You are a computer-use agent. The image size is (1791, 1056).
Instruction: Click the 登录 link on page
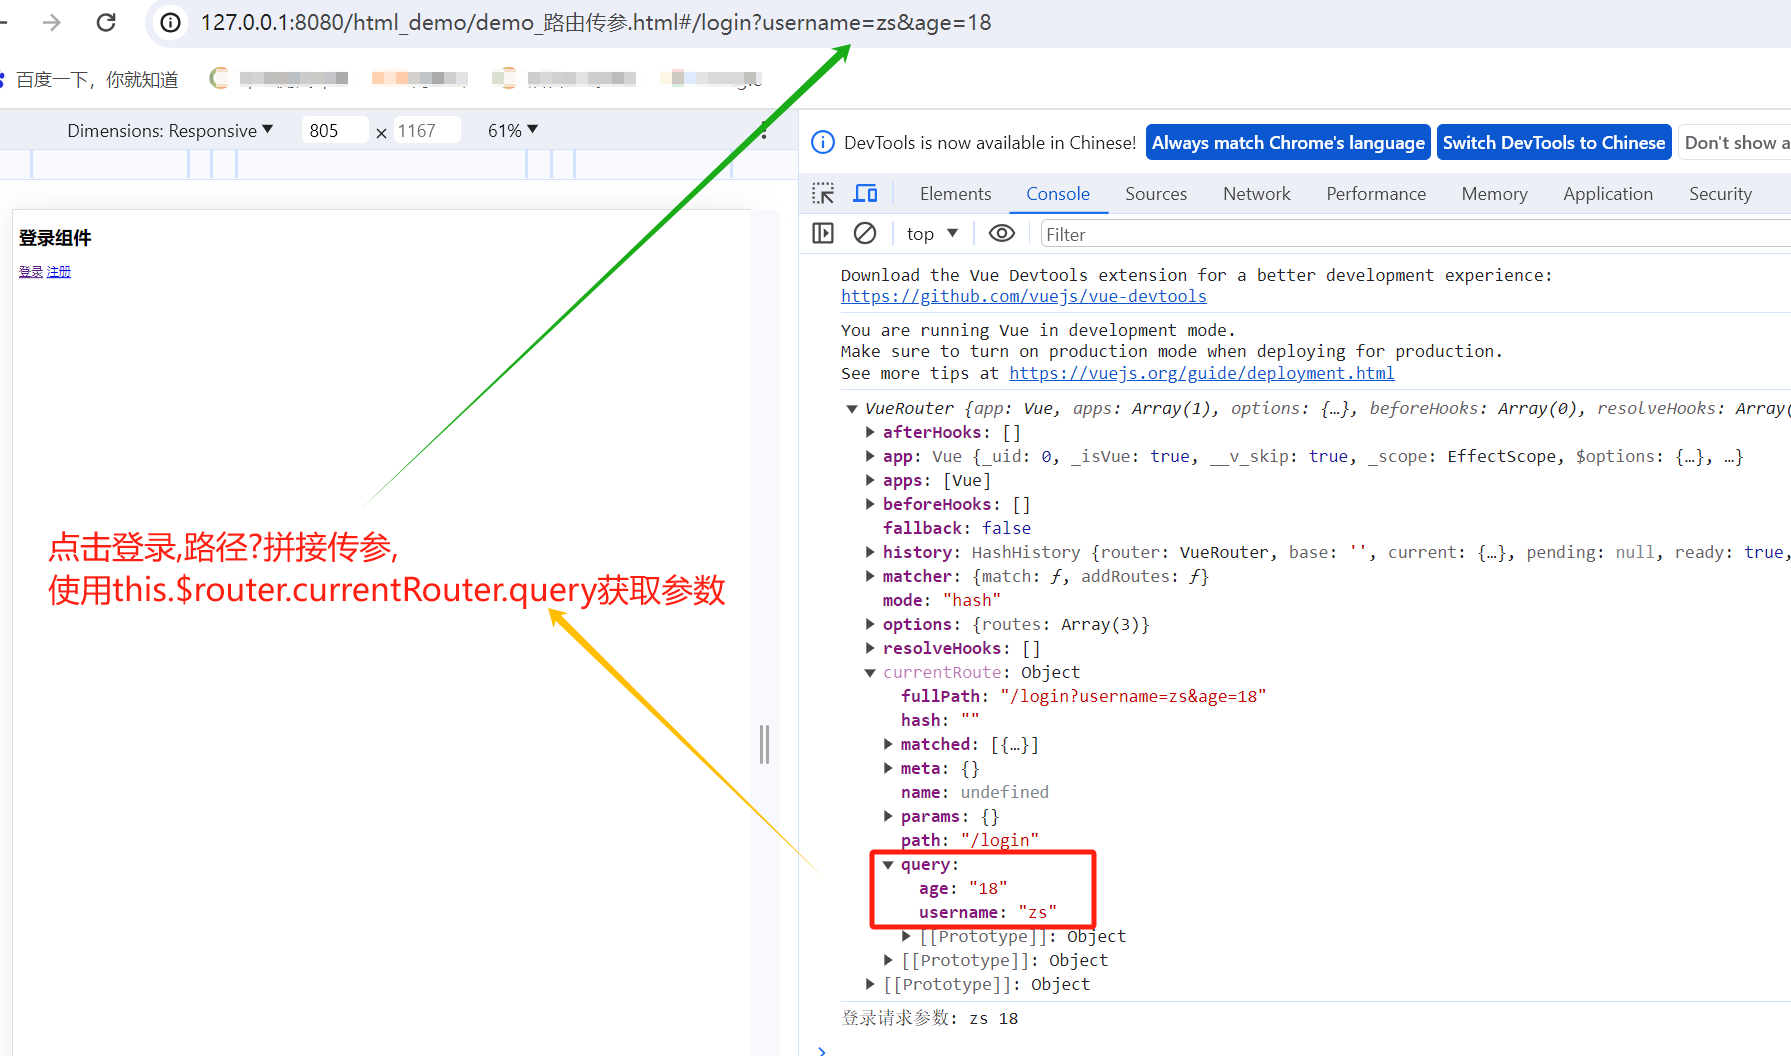[x=31, y=272]
